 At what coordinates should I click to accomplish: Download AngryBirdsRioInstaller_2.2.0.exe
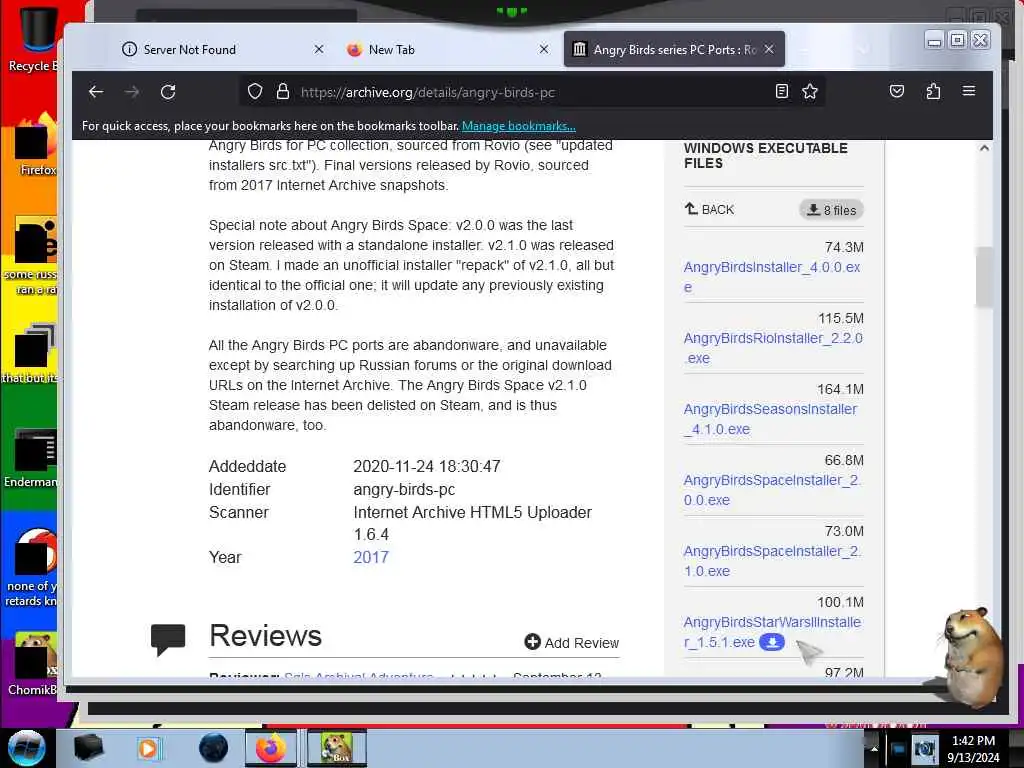tap(773, 348)
